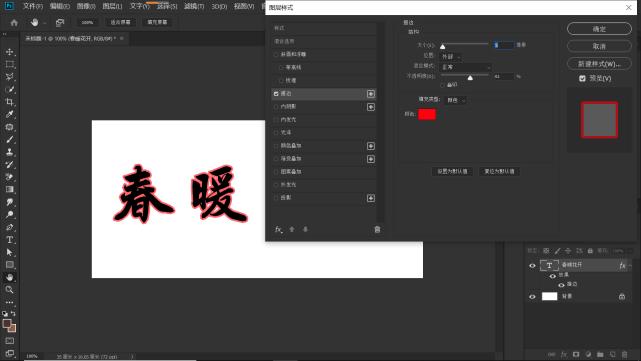Viewport: 641px width, 361px height.
Task: Toggle Effects (效果) visibility eye
Action: pyautogui.click(x=553, y=276)
